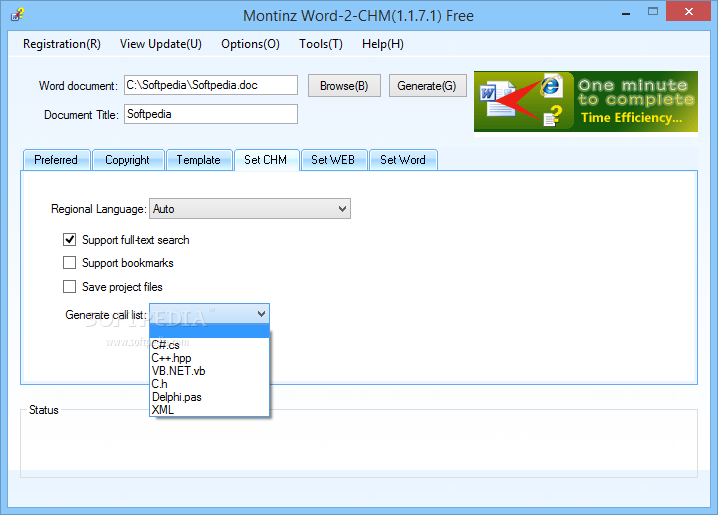This screenshot has height=515, width=718.
Task: Select the blank highlighted list entry
Action: [209, 331]
